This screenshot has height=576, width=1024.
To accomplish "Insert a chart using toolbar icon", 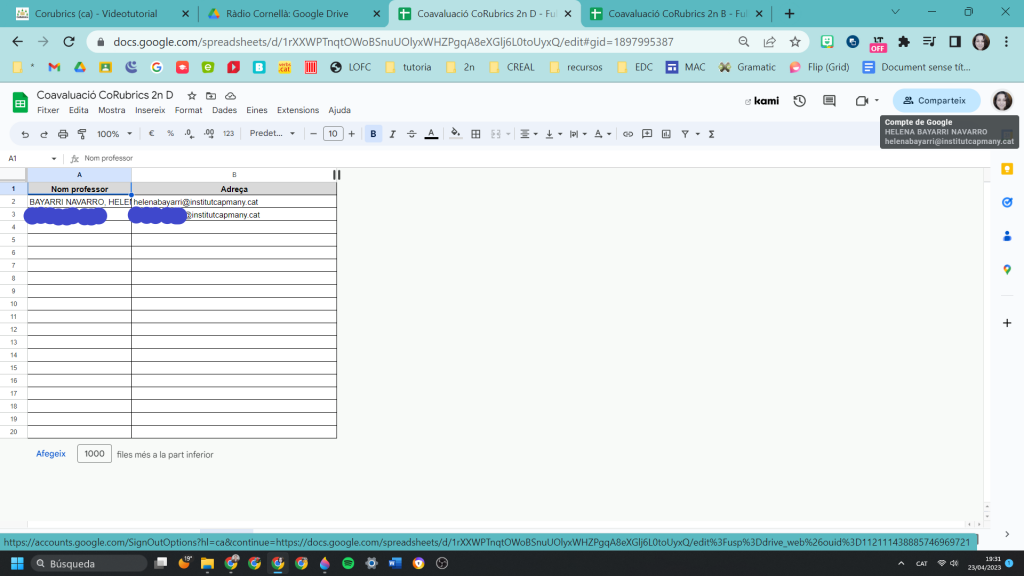I will (x=666, y=134).
